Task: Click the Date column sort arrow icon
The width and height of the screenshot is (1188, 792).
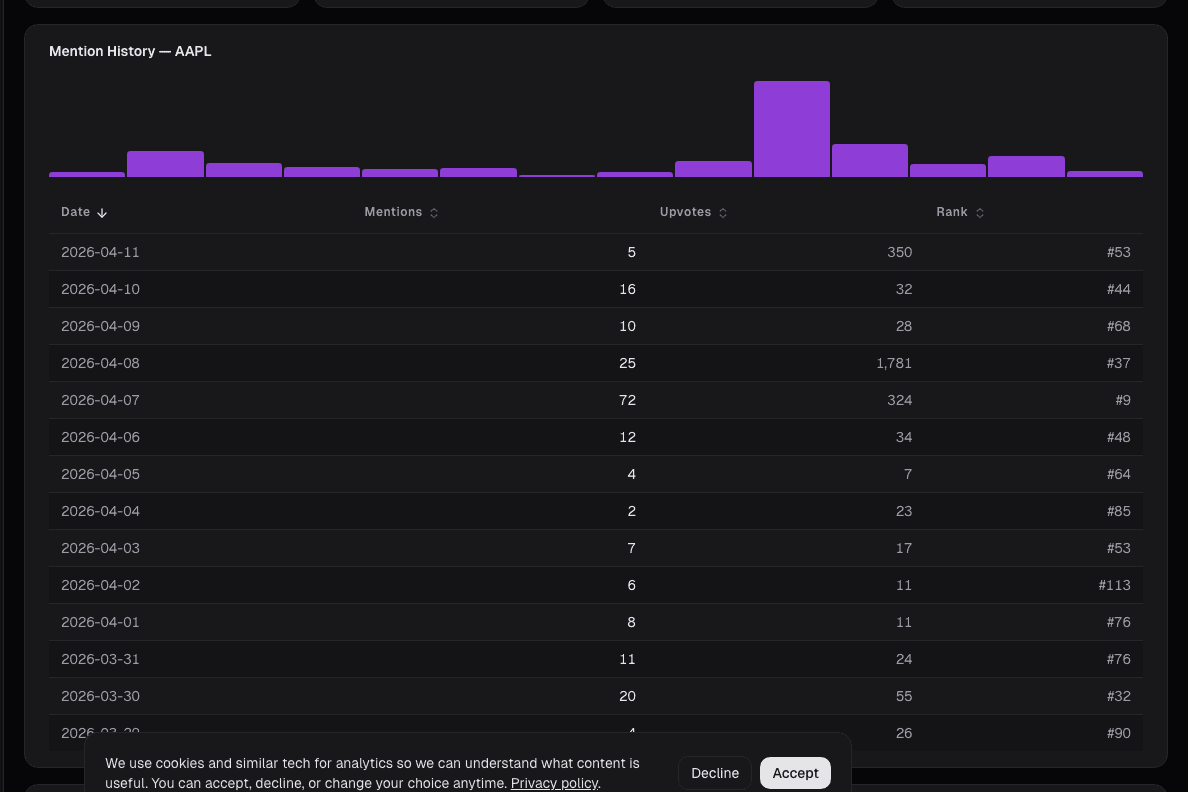Action: (x=102, y=213)
